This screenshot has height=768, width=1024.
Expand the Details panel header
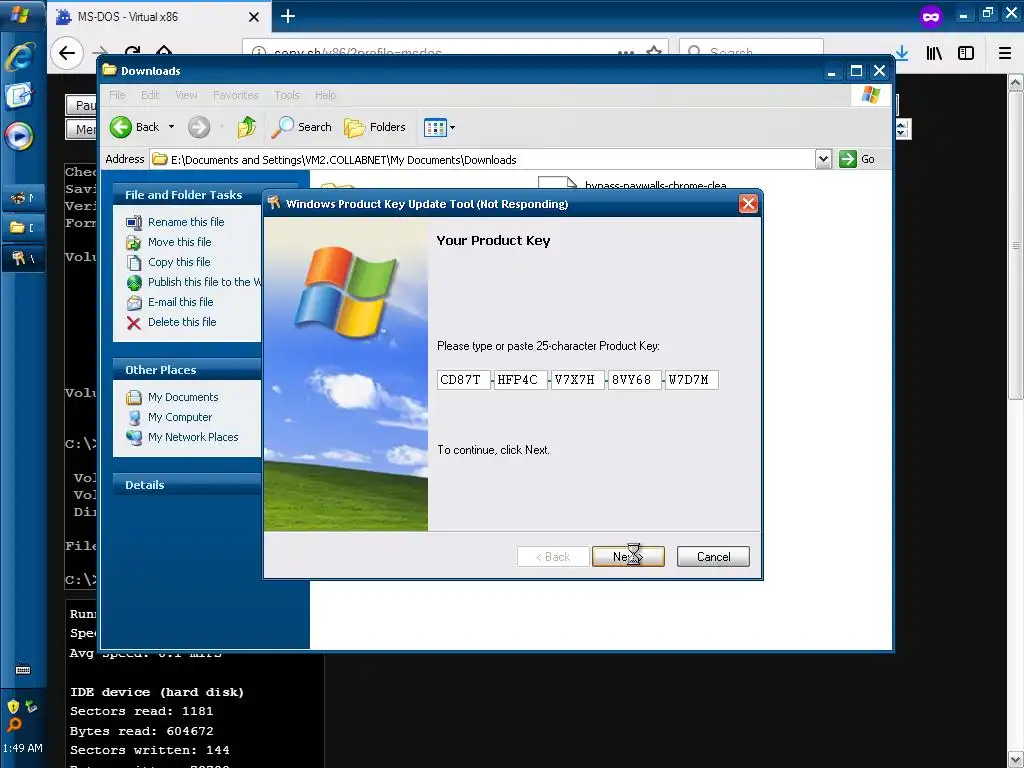187,485
